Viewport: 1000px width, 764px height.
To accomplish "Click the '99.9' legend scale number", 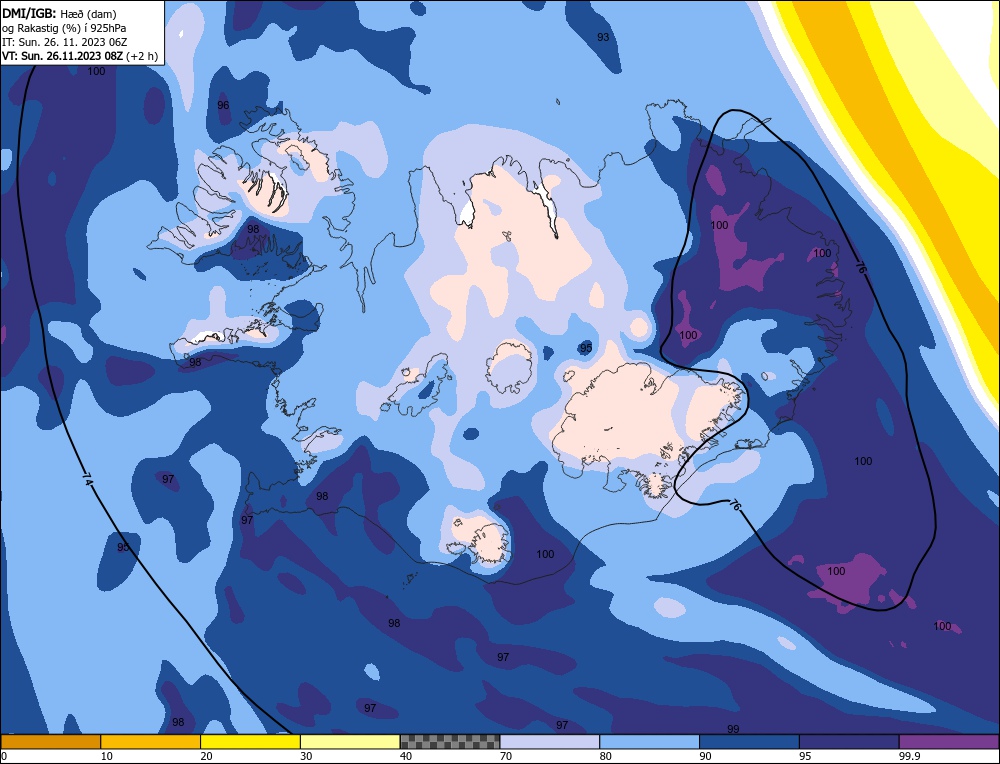I will [908, 756].
